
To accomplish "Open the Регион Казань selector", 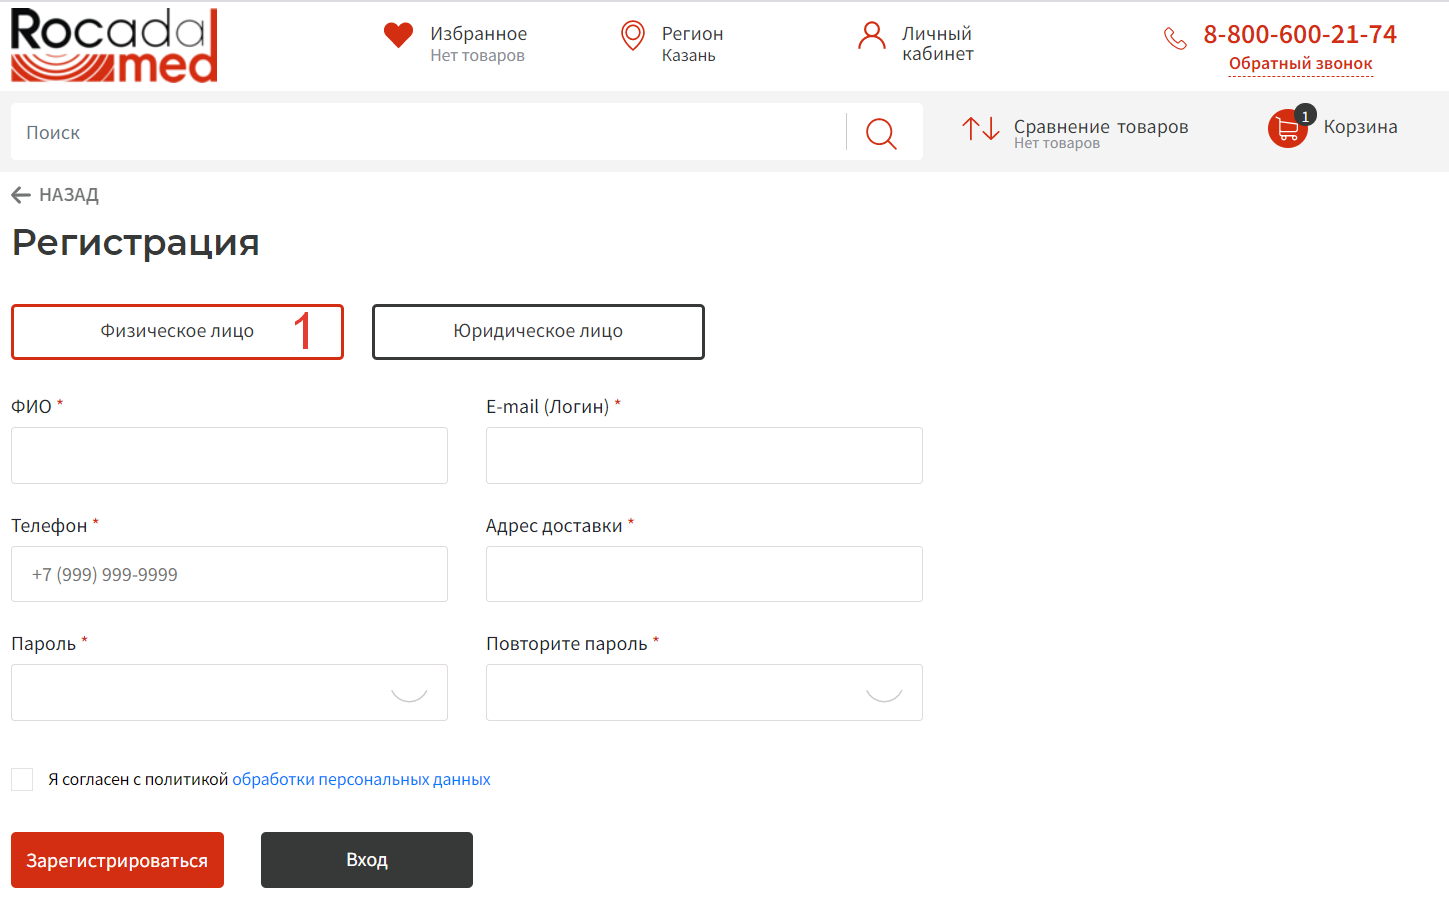I will [692, 43].
